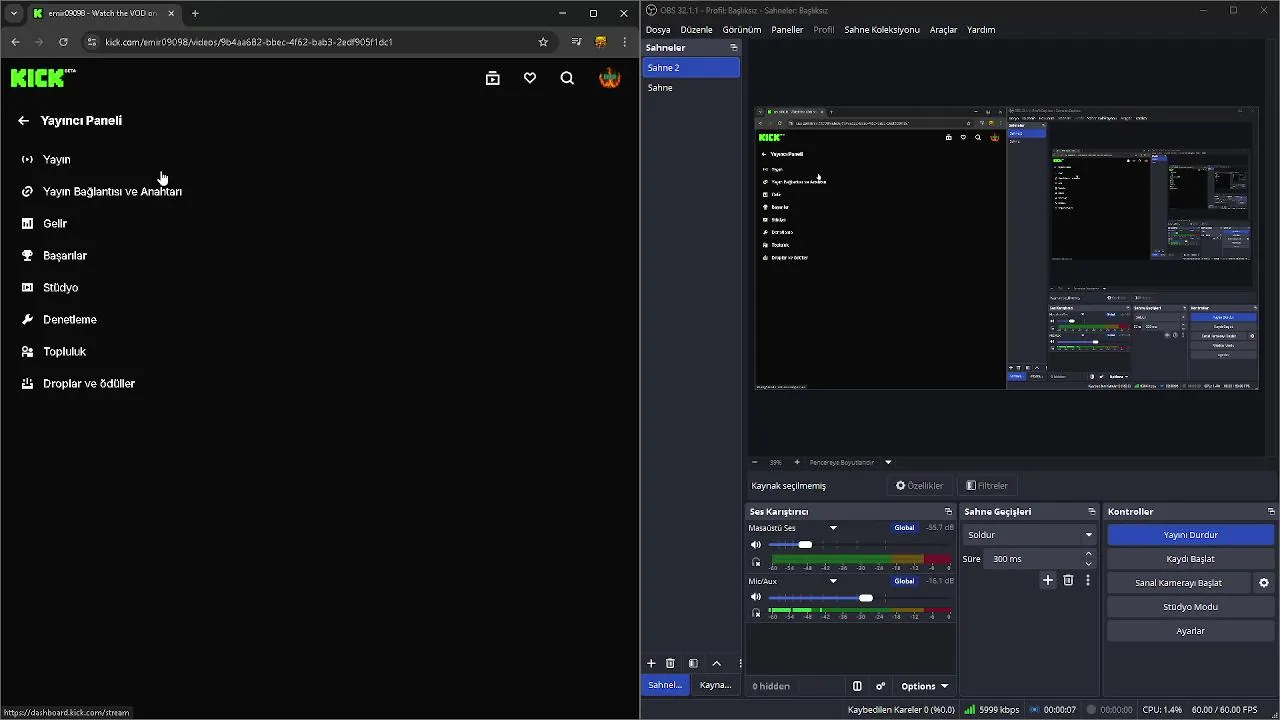This screenshot has width=1280, height=720.
Task: Enable Stüdyo Modu
Action: point(1190,607)
